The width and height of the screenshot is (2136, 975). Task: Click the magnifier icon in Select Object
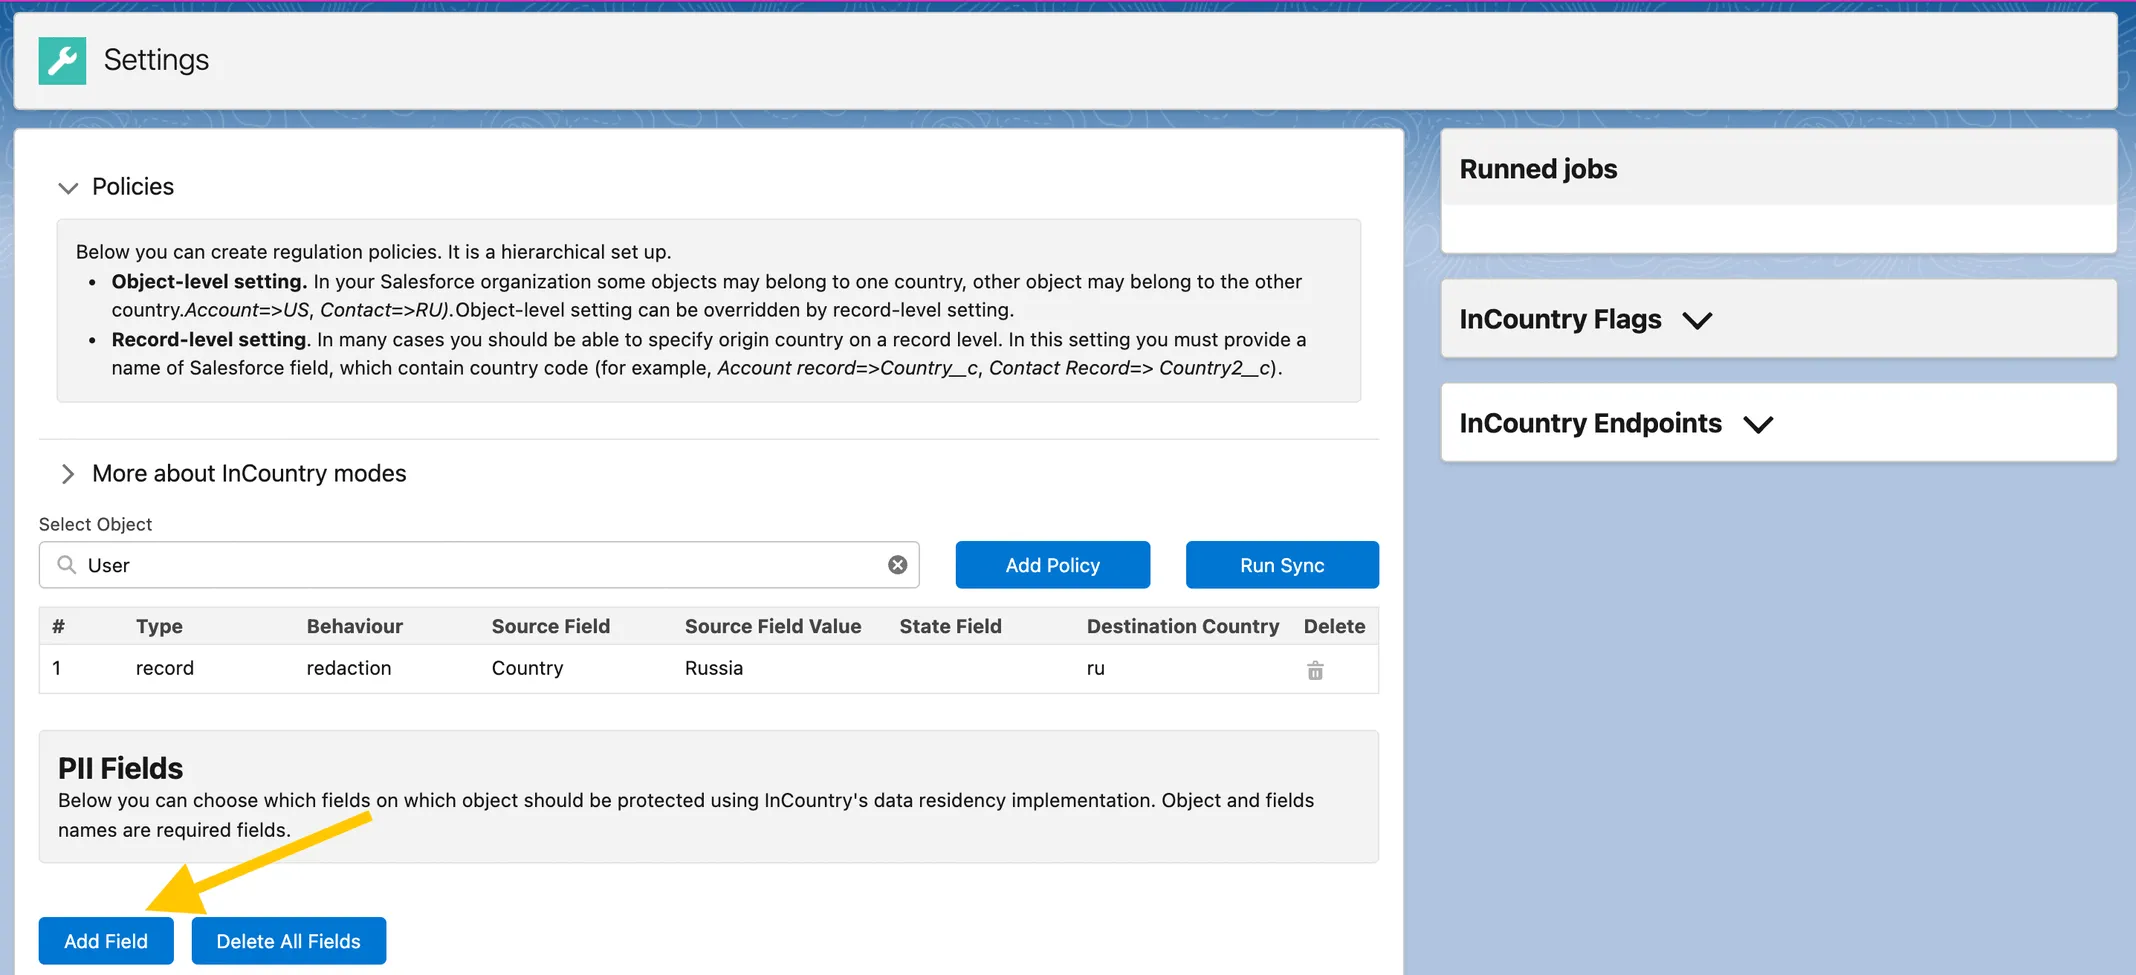[x=67, y=565]
